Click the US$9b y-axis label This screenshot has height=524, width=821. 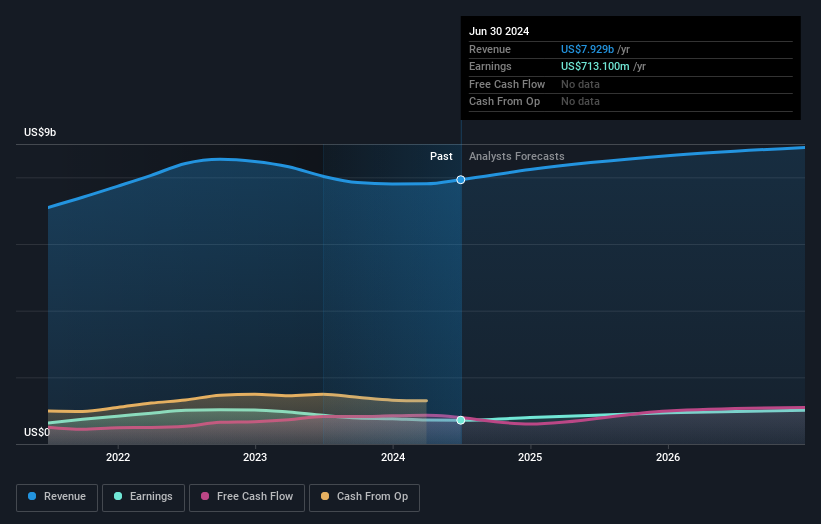pyautogui.click(x=40, y=132)
